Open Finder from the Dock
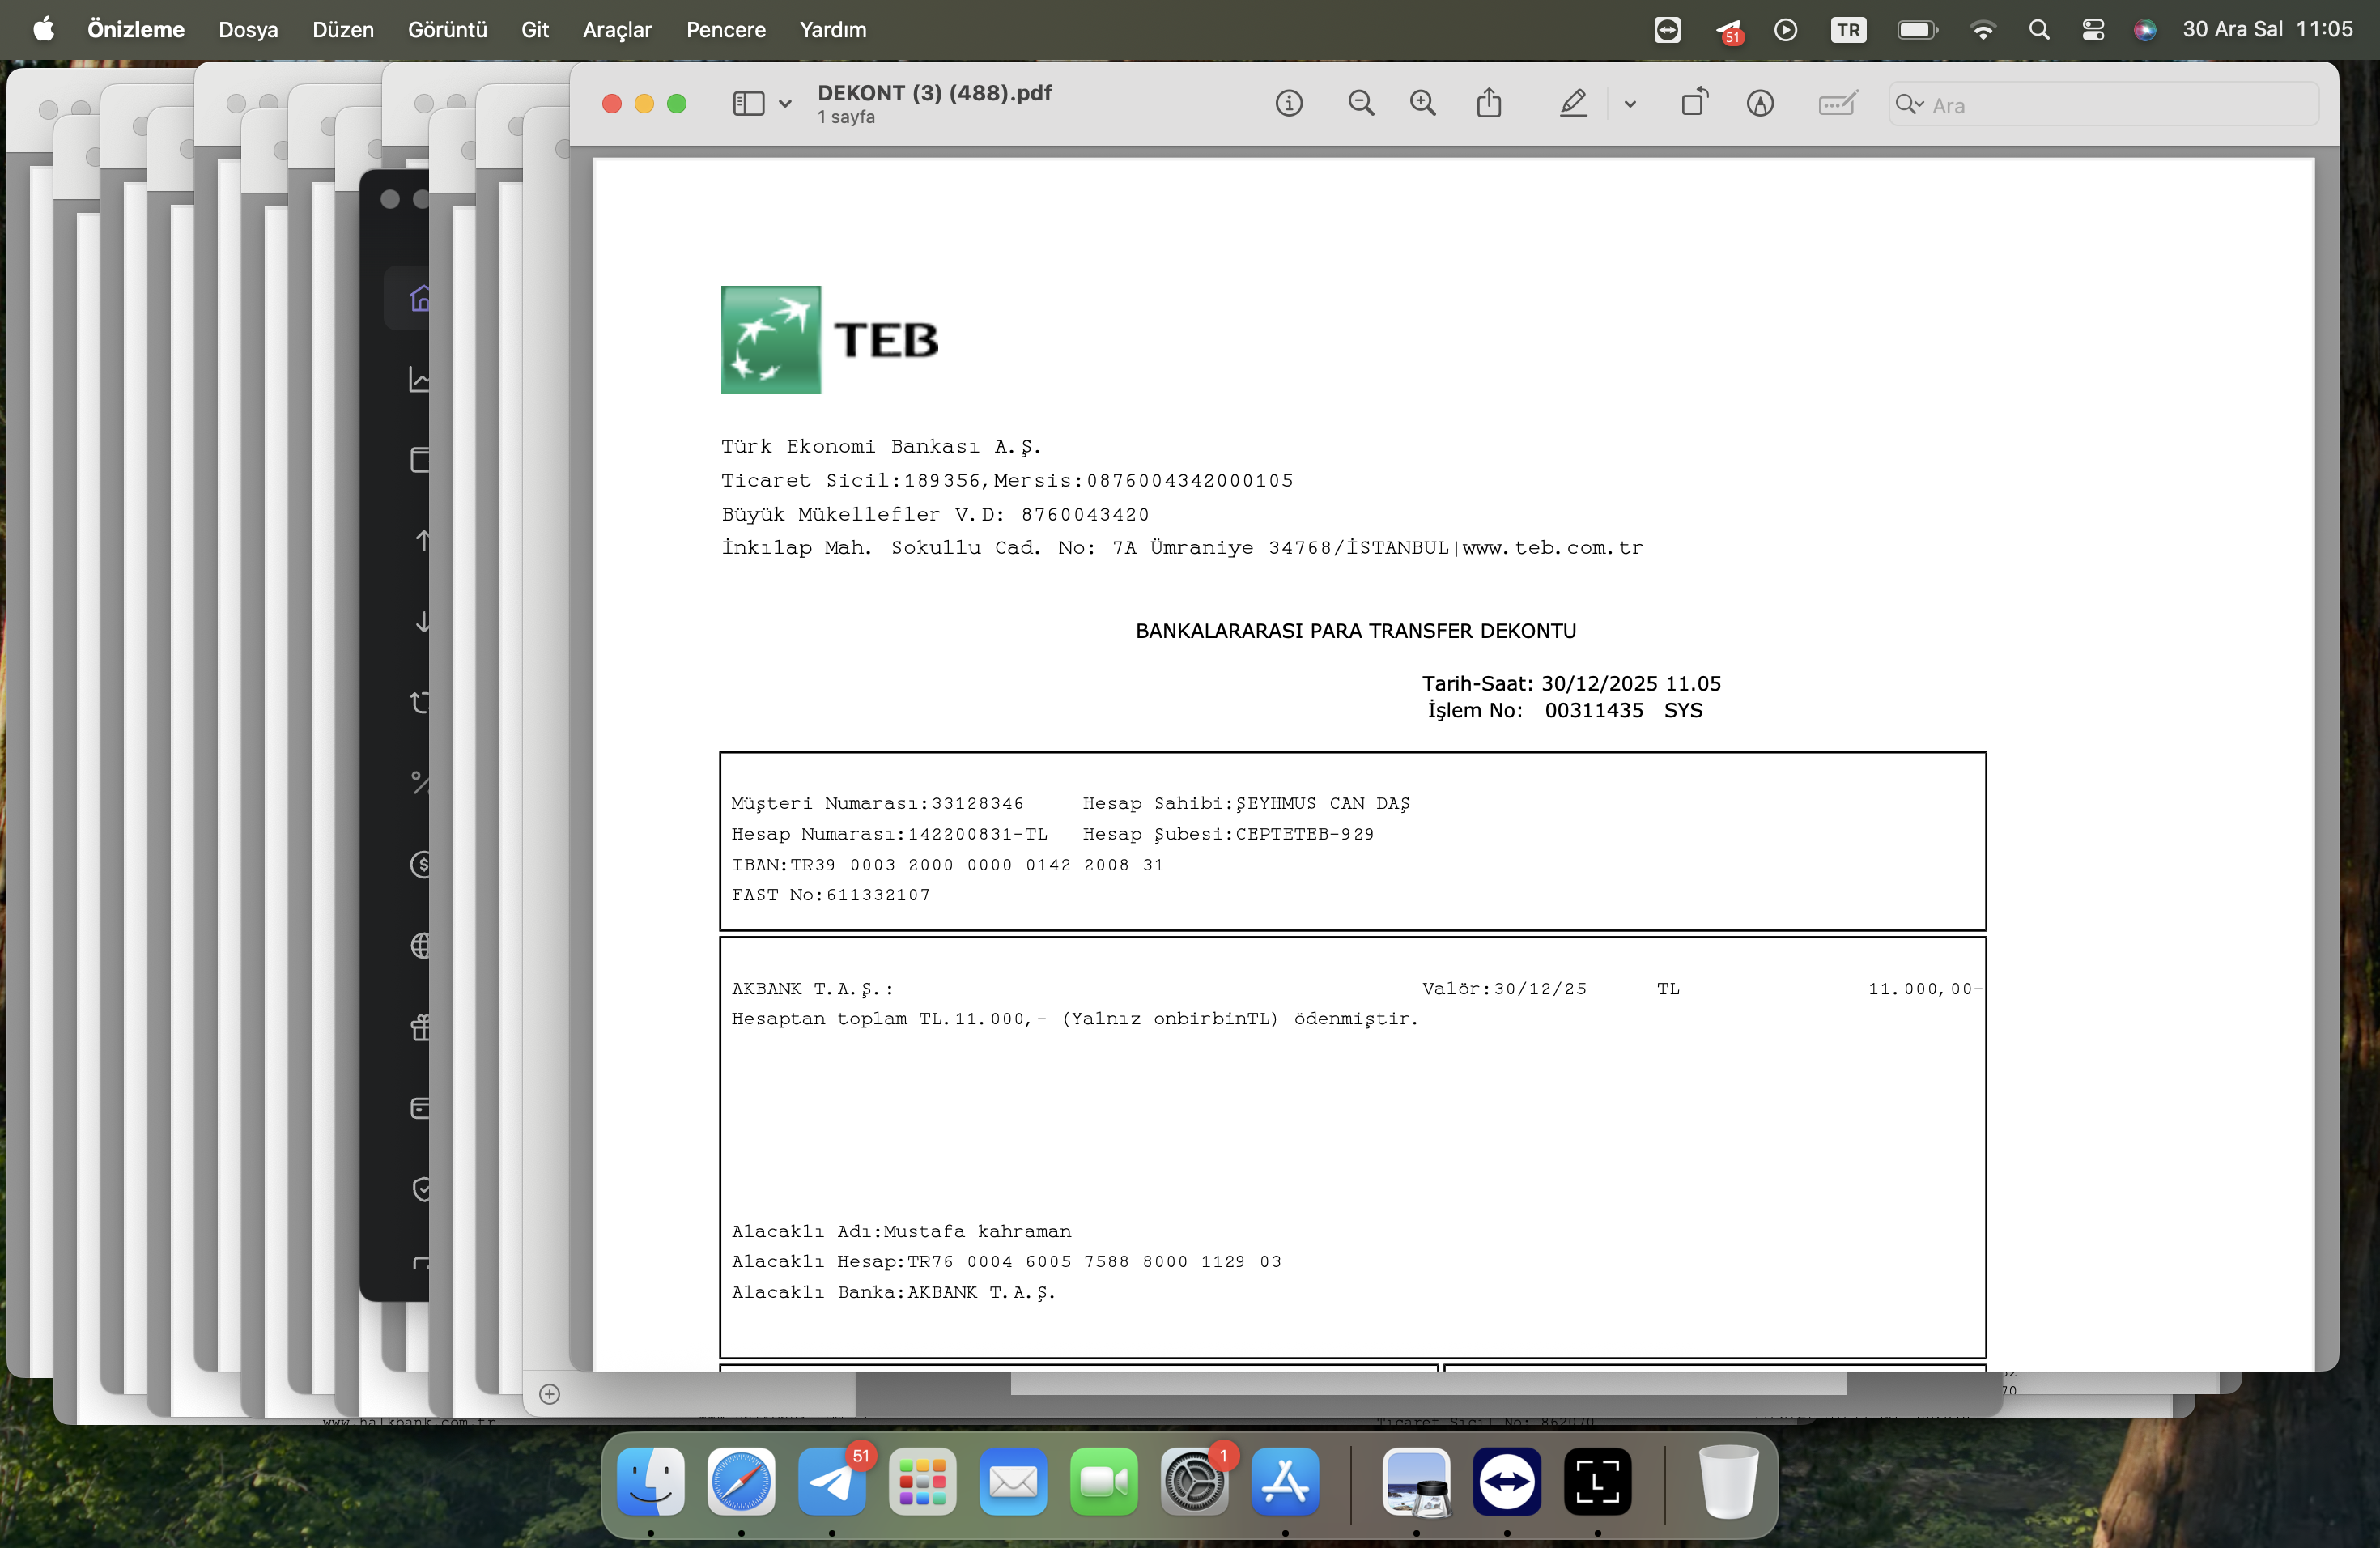Image resolution: width=2380 pixels, height=1548 pixels. coord(651,1481)
